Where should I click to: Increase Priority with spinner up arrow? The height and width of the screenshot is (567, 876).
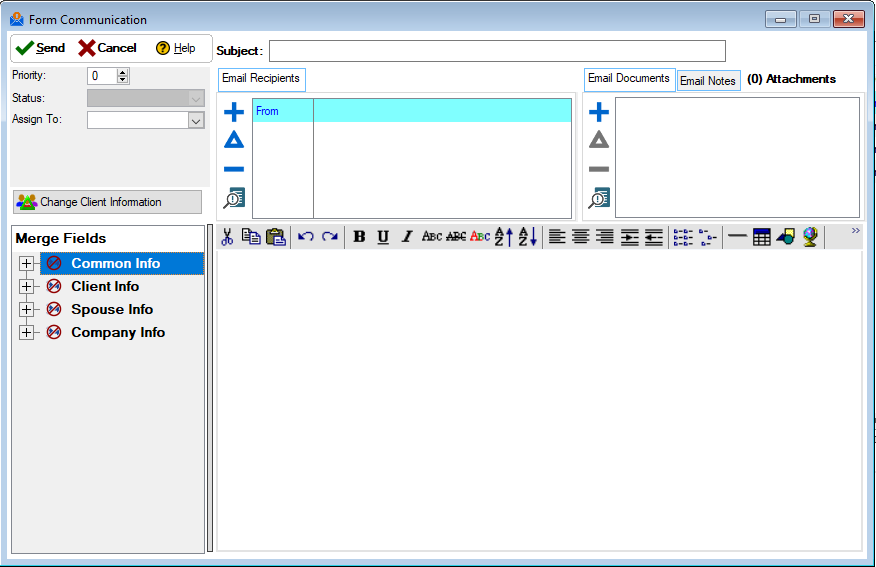coord(123,72)
